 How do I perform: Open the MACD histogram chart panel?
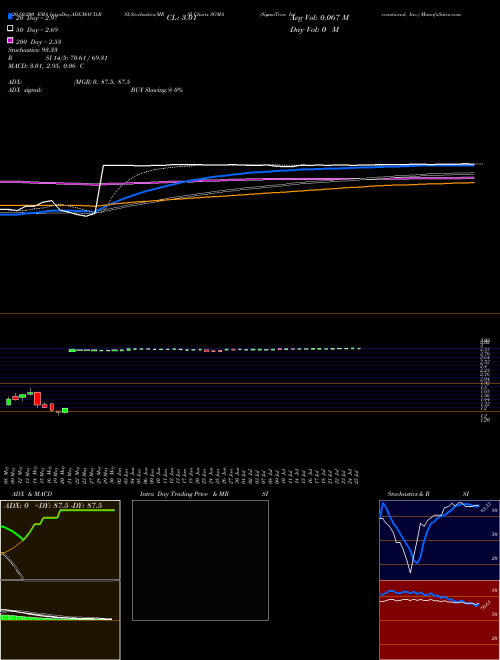(x=60, y=620)
